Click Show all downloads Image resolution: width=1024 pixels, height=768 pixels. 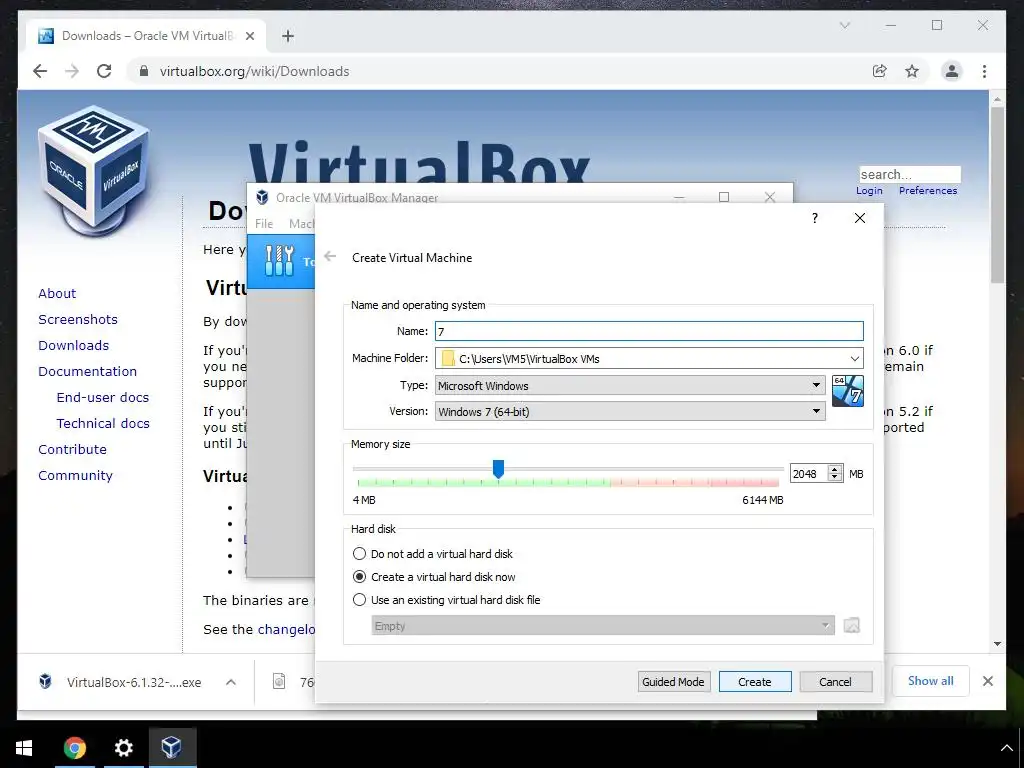pos(930,681)
